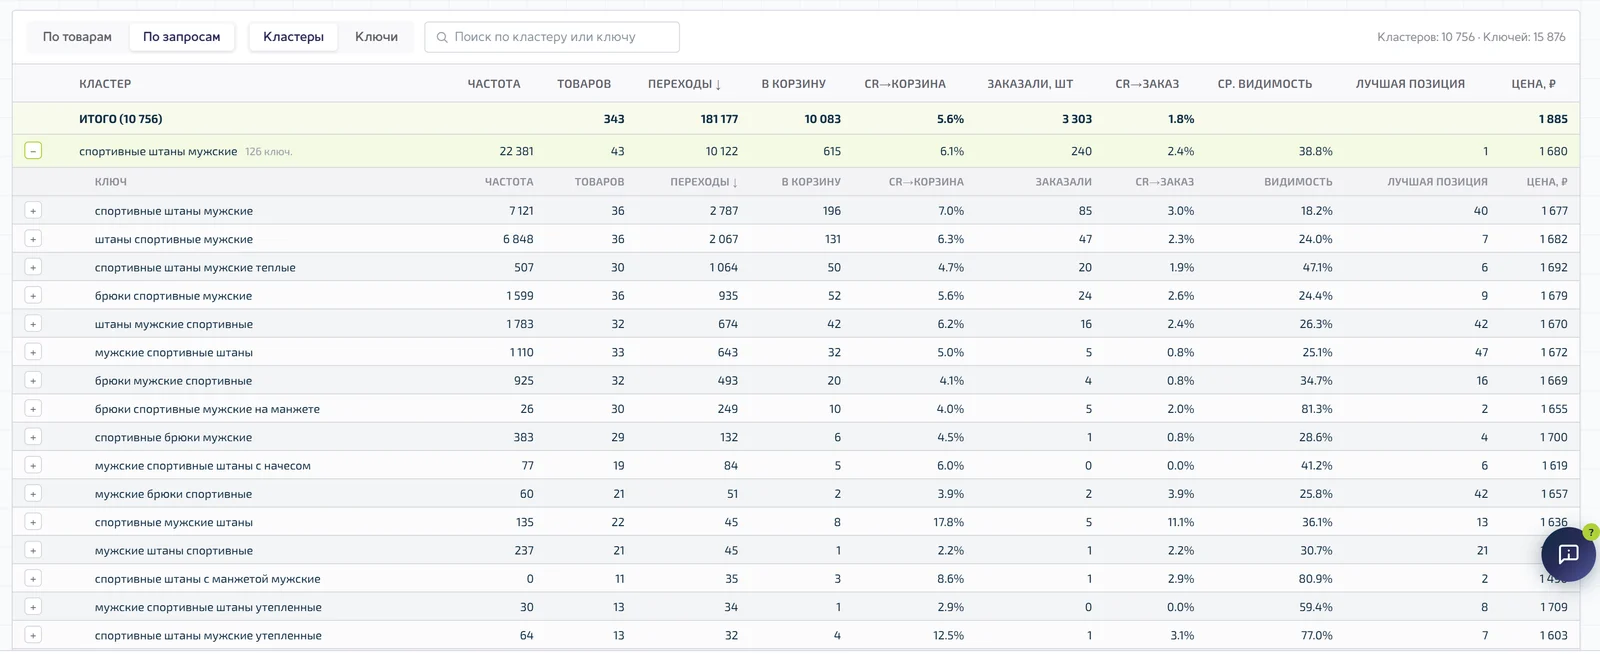Click the КЛЮЧ sub-table column header
This screenshot has width=1600, height=654.
pyautogui.click(x=111, y=182)
